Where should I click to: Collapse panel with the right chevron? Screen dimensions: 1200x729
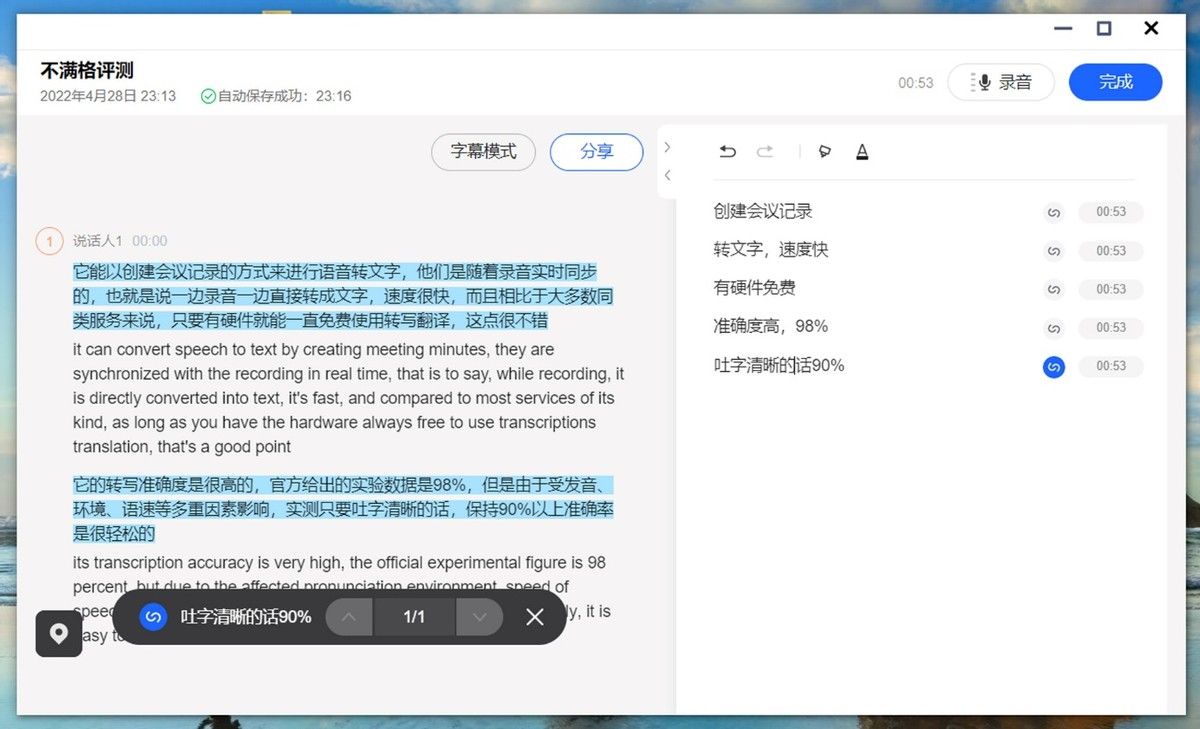point(667,147)
